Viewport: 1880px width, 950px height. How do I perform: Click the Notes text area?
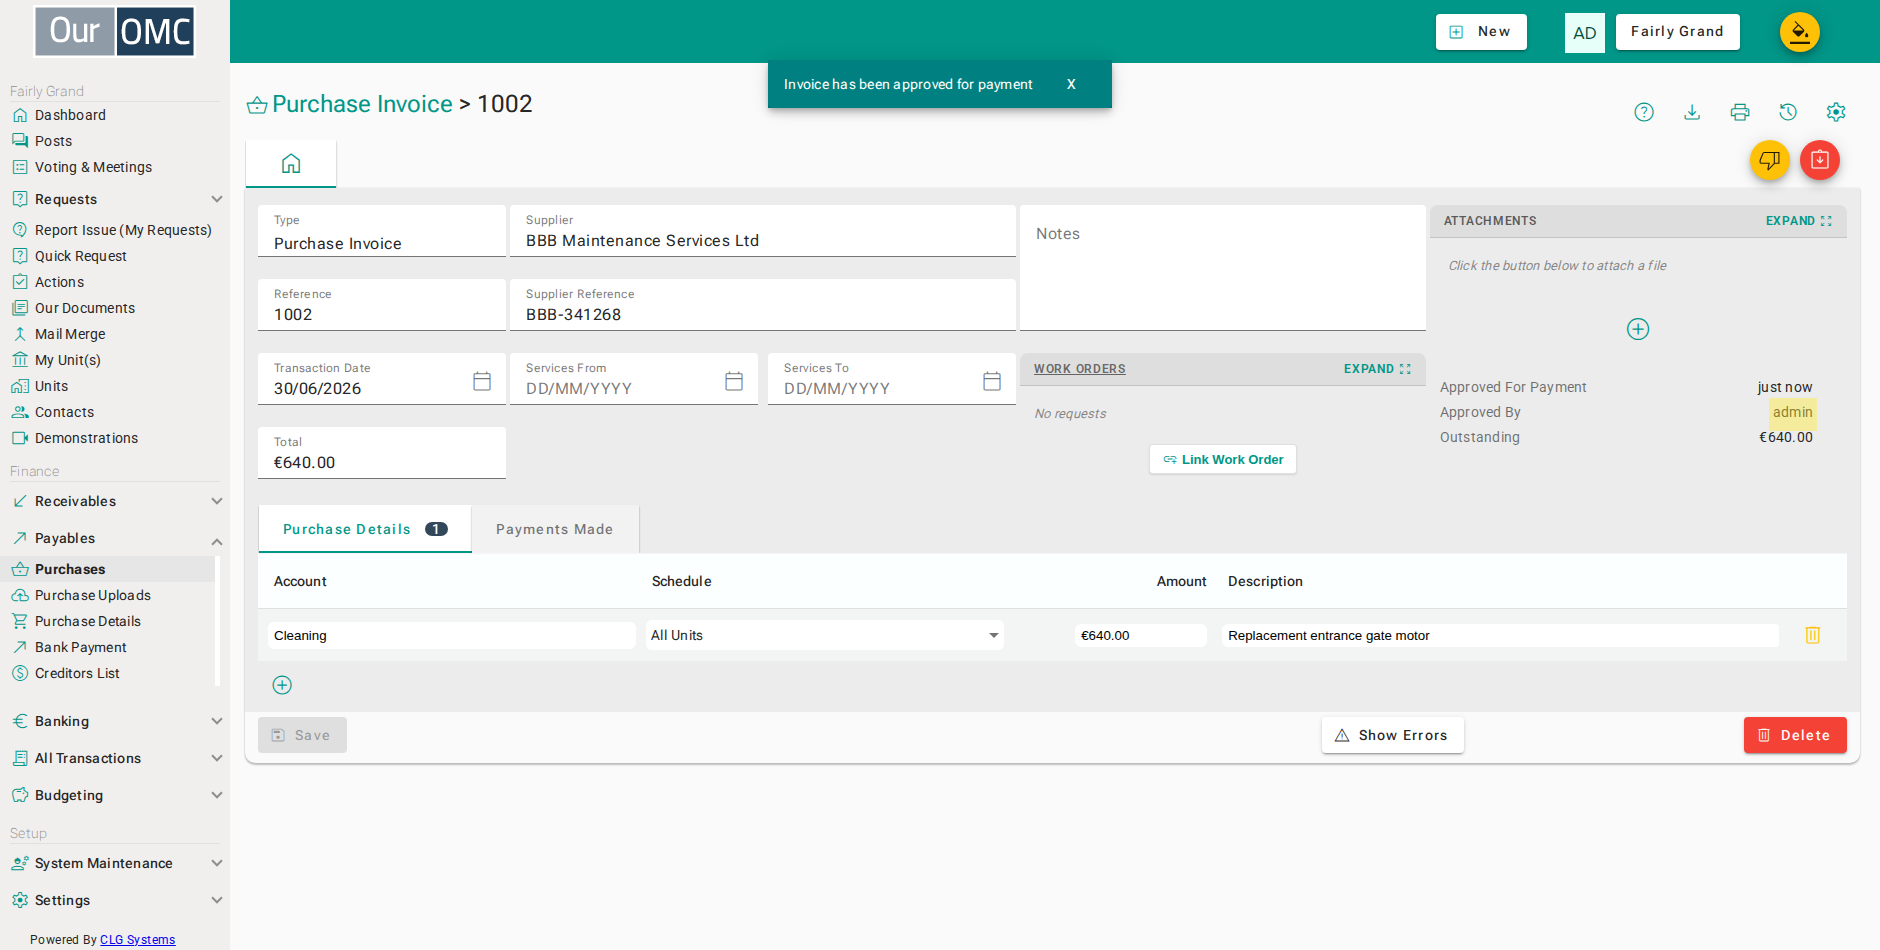(x=1223, y=268)
